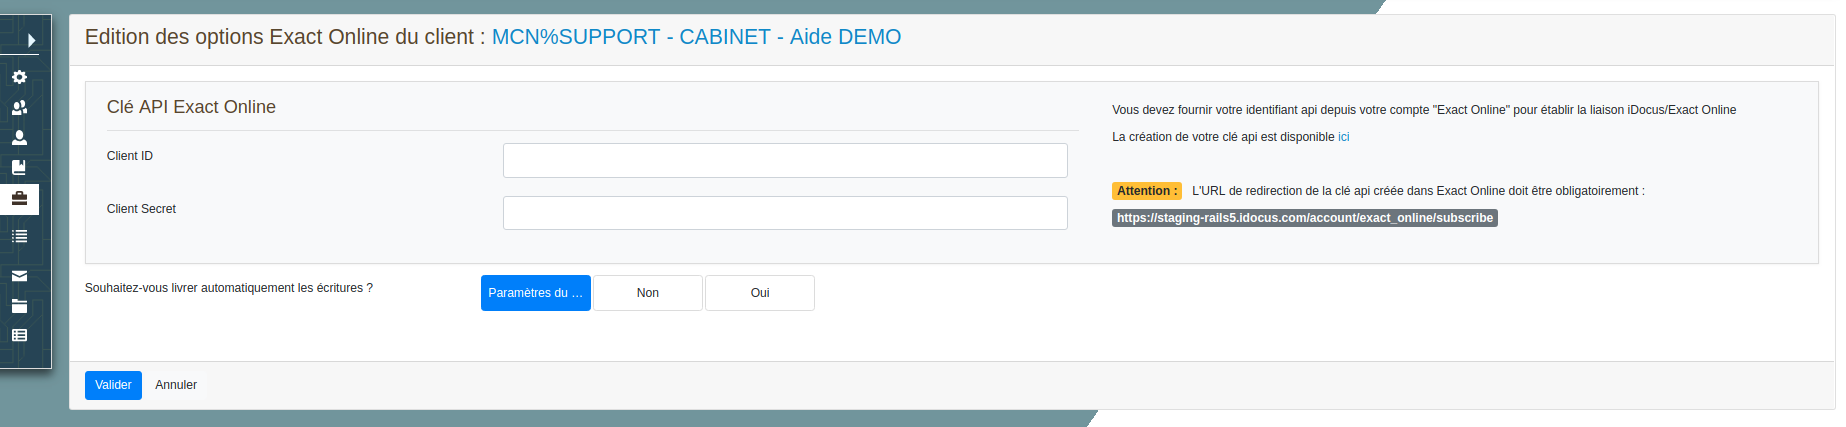The height and width of the screenshot is (427, 1846).
Task: Open the settings gear icon in sidebar
Action: 19,77
